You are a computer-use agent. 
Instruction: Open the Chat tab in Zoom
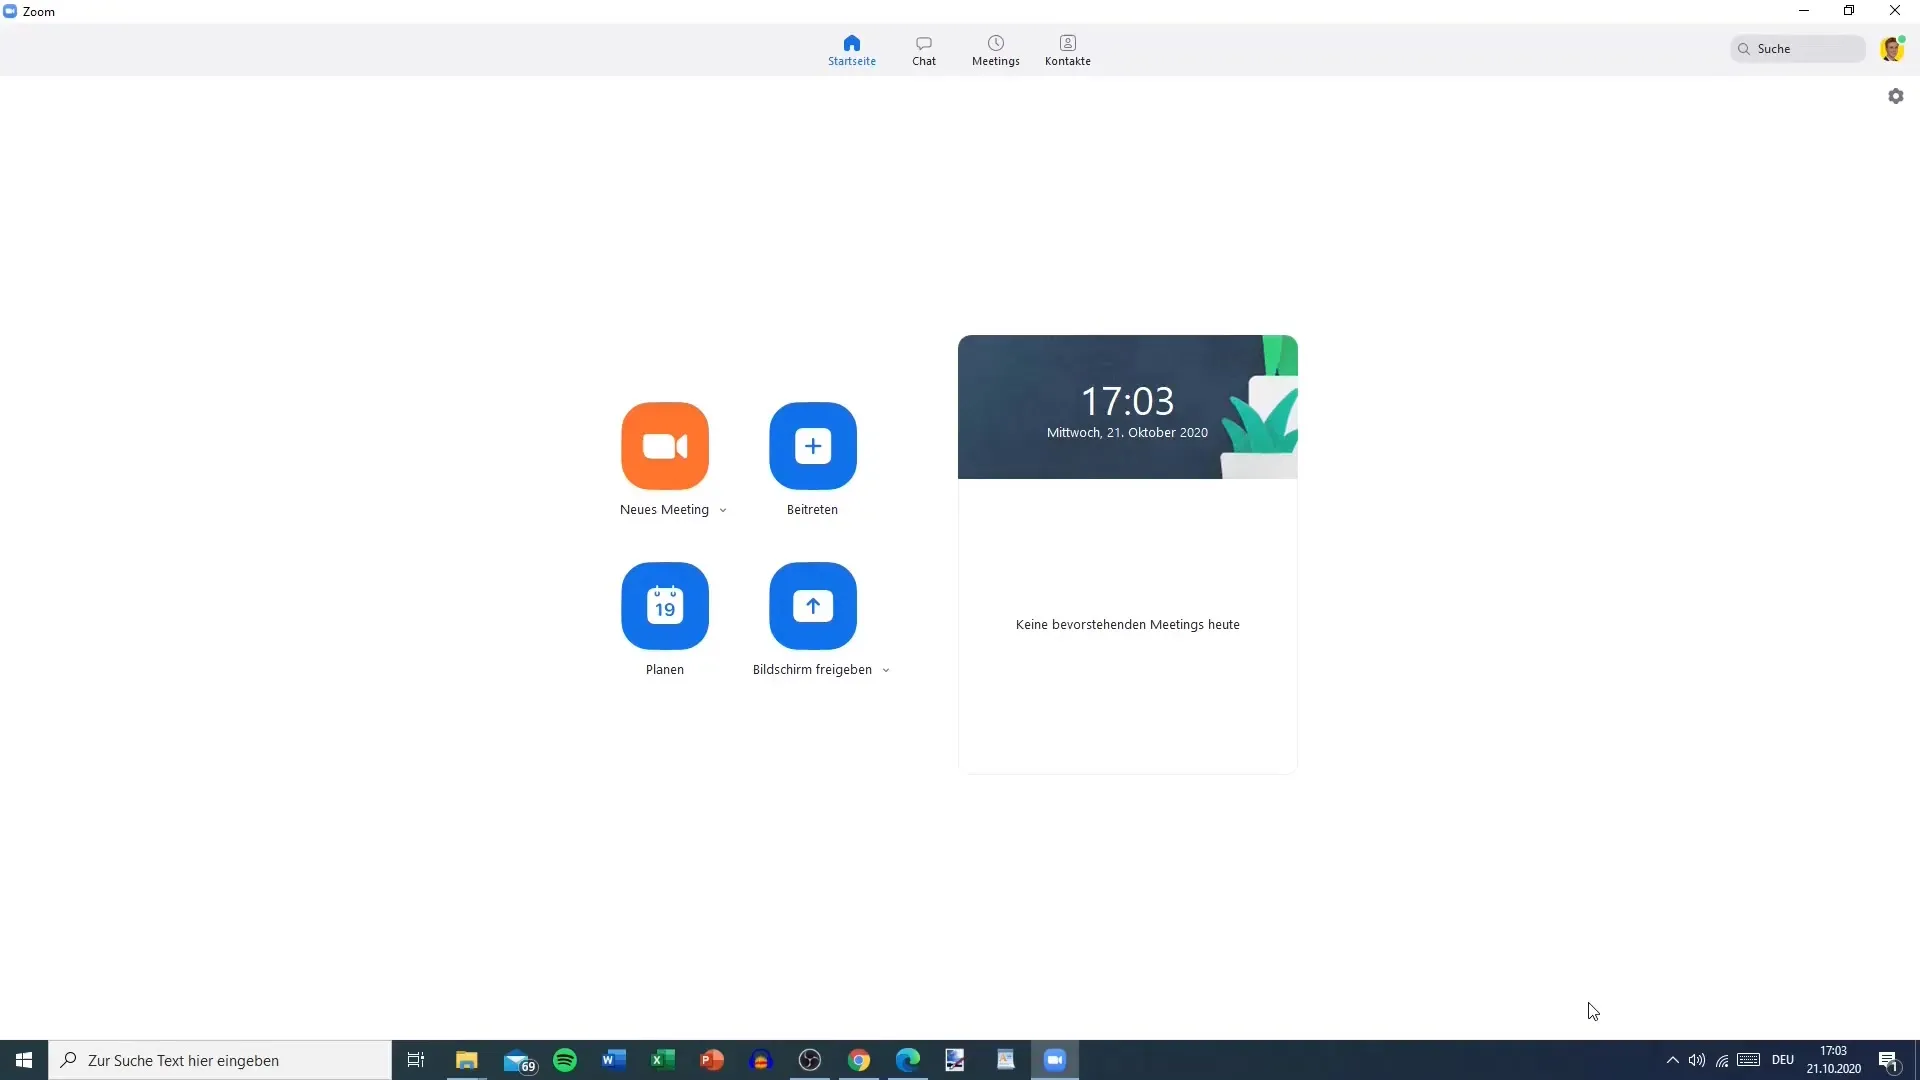pyautogui.click(x=923, y=49)
